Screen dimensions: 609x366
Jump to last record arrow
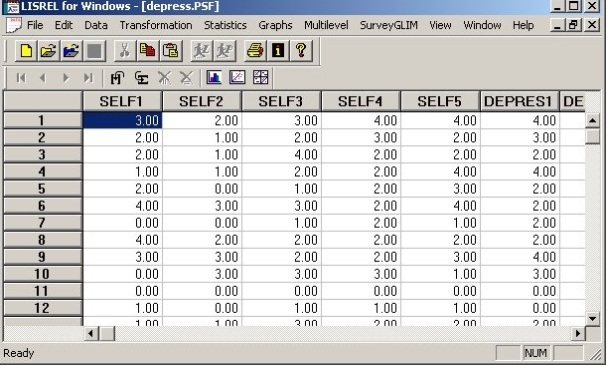coord(88,78)
